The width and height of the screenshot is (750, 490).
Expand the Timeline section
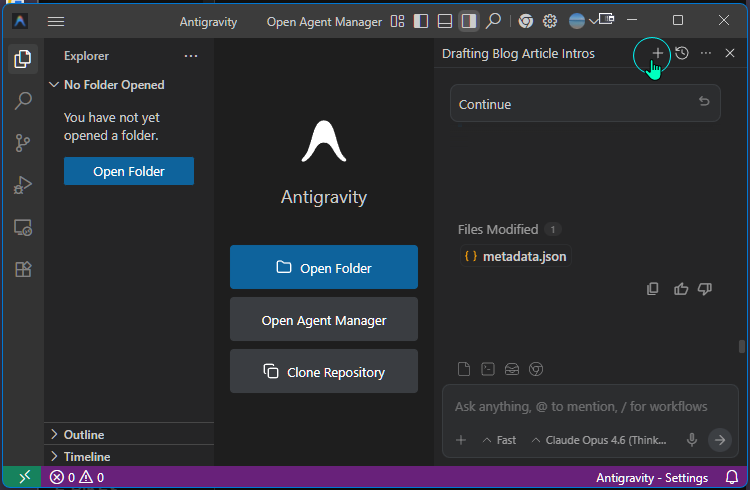(x=86, y=456)
